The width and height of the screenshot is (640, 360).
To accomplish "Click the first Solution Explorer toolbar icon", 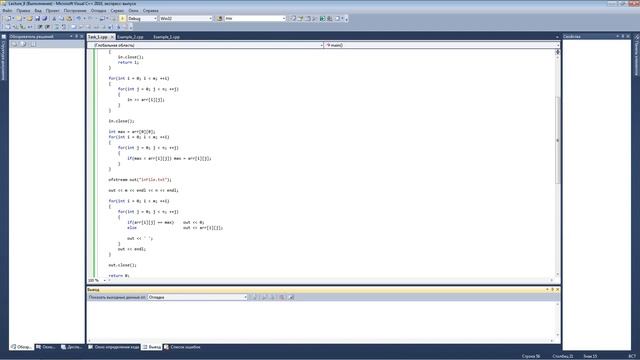I will click(x=14, y=44).
